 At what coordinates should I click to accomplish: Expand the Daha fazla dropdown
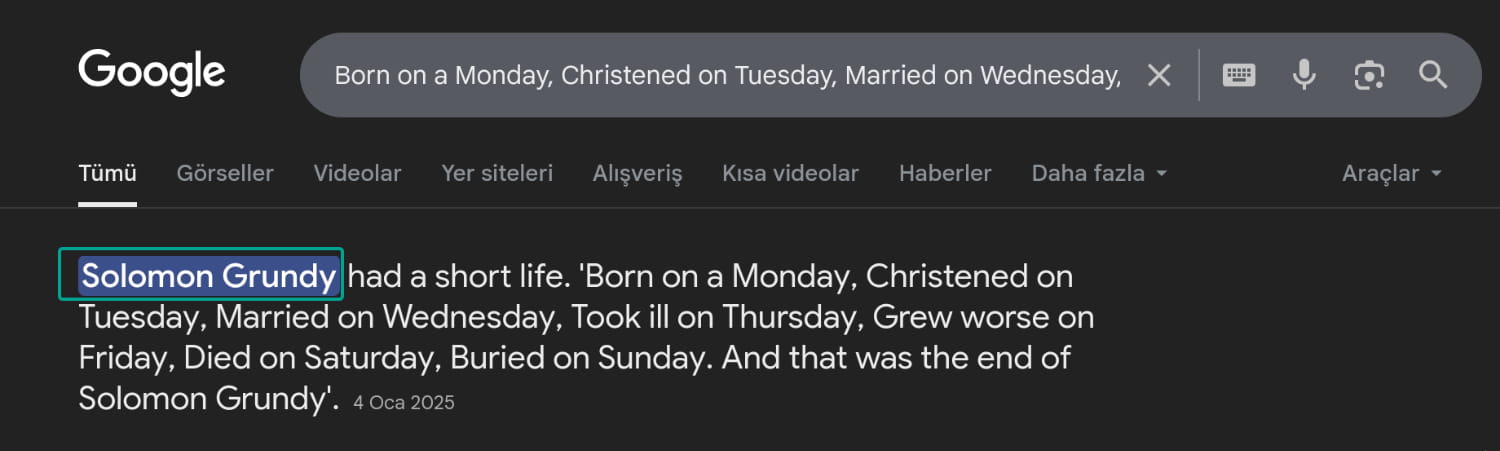[x=1099, y=173]
